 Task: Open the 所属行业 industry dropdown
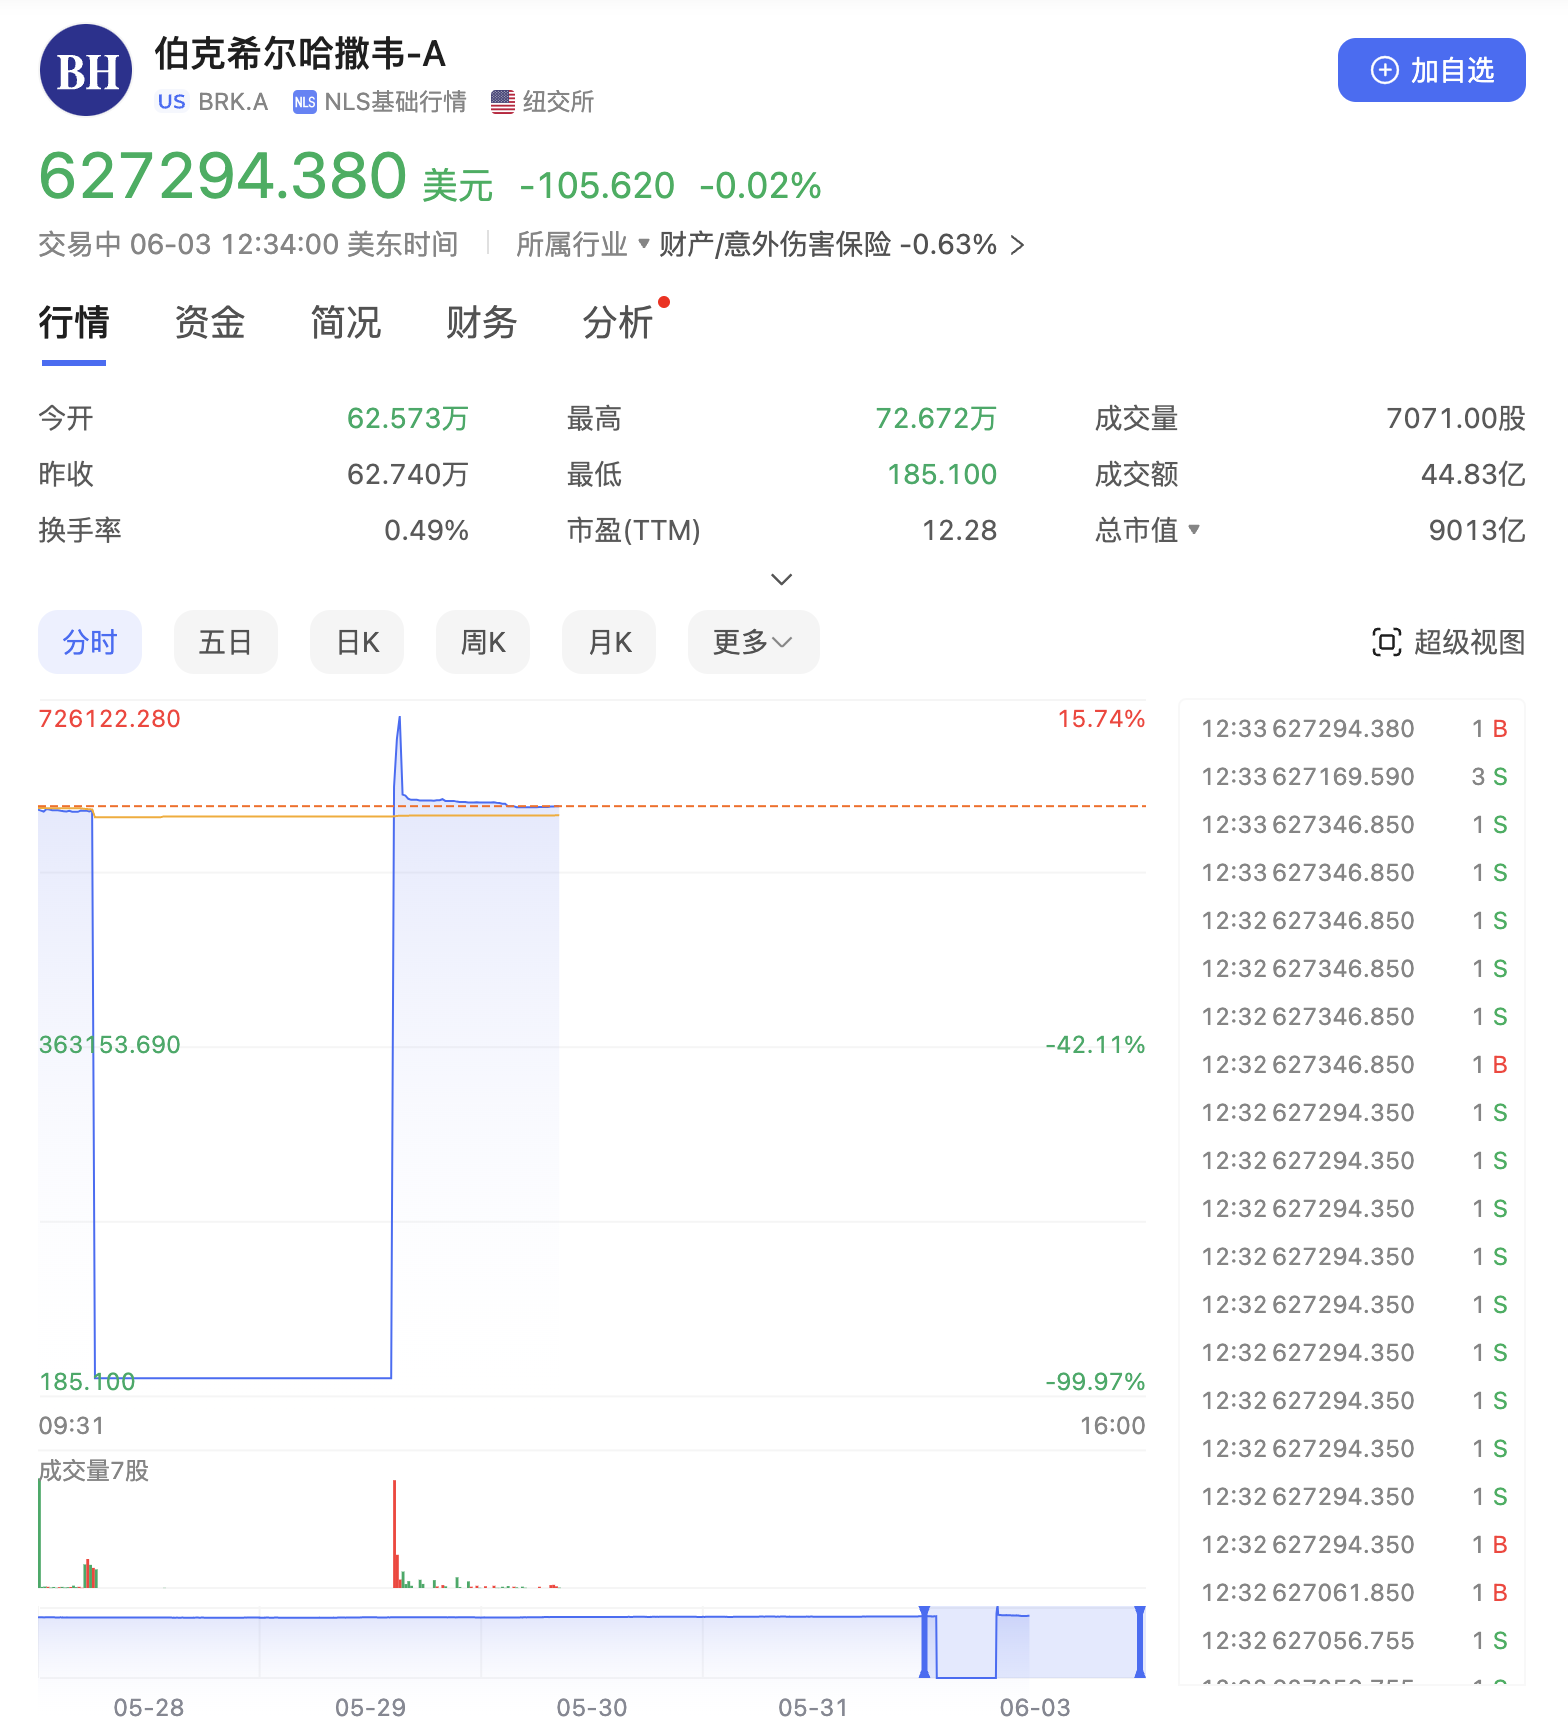pos(583,244)
